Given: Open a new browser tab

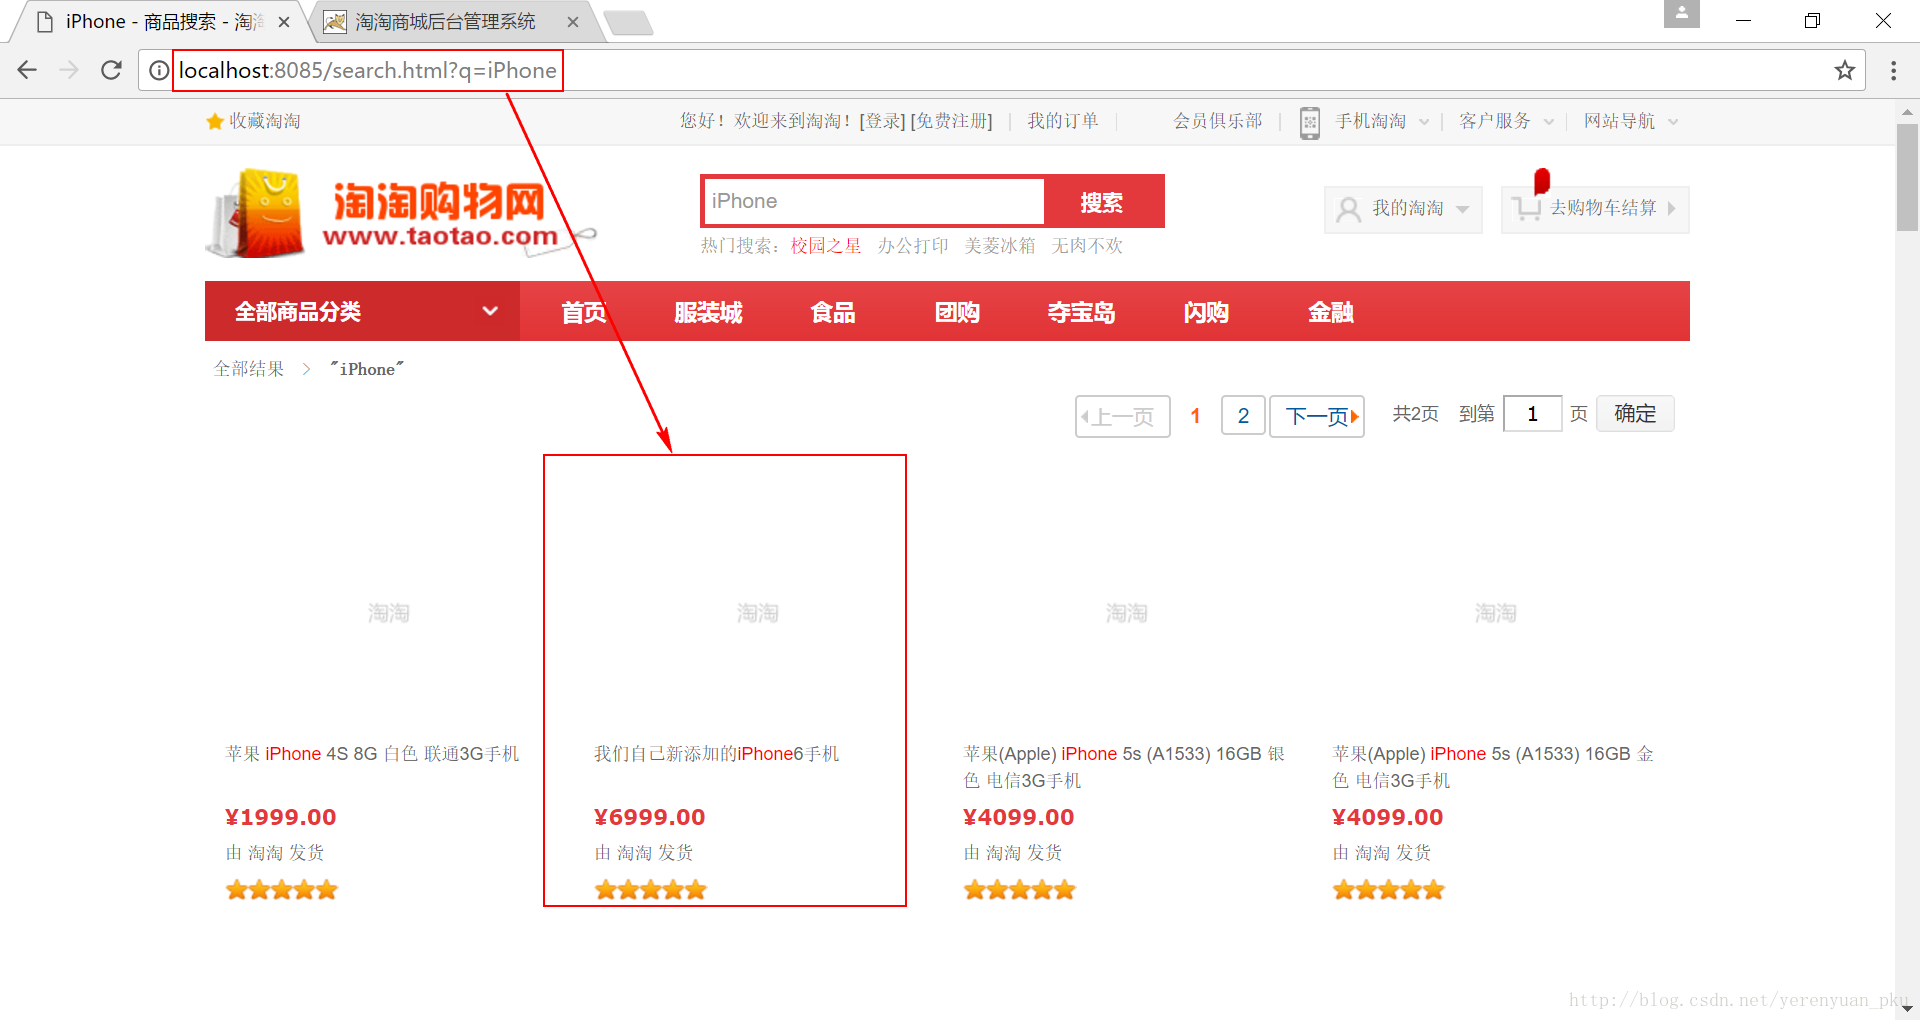Looking at the screenshot, I should 628,22.
